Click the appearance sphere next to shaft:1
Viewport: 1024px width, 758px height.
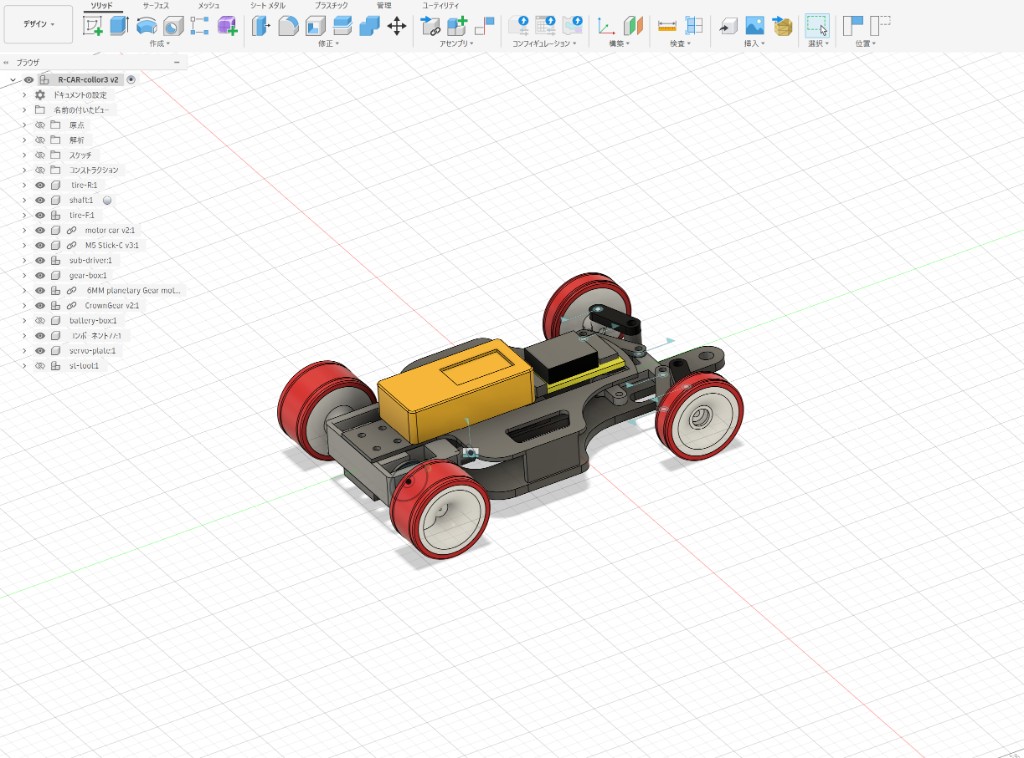pyautogui.click(x=107, y=200)
